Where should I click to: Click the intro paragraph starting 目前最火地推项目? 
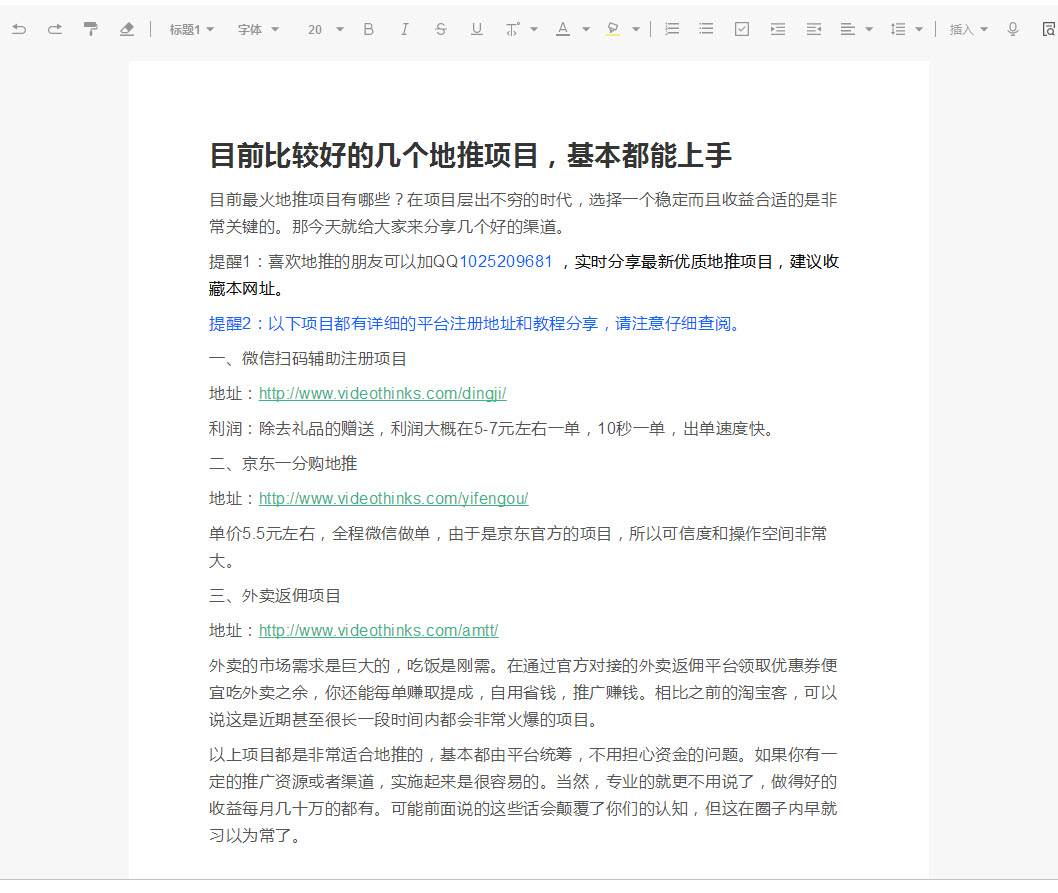pos(523,213)
